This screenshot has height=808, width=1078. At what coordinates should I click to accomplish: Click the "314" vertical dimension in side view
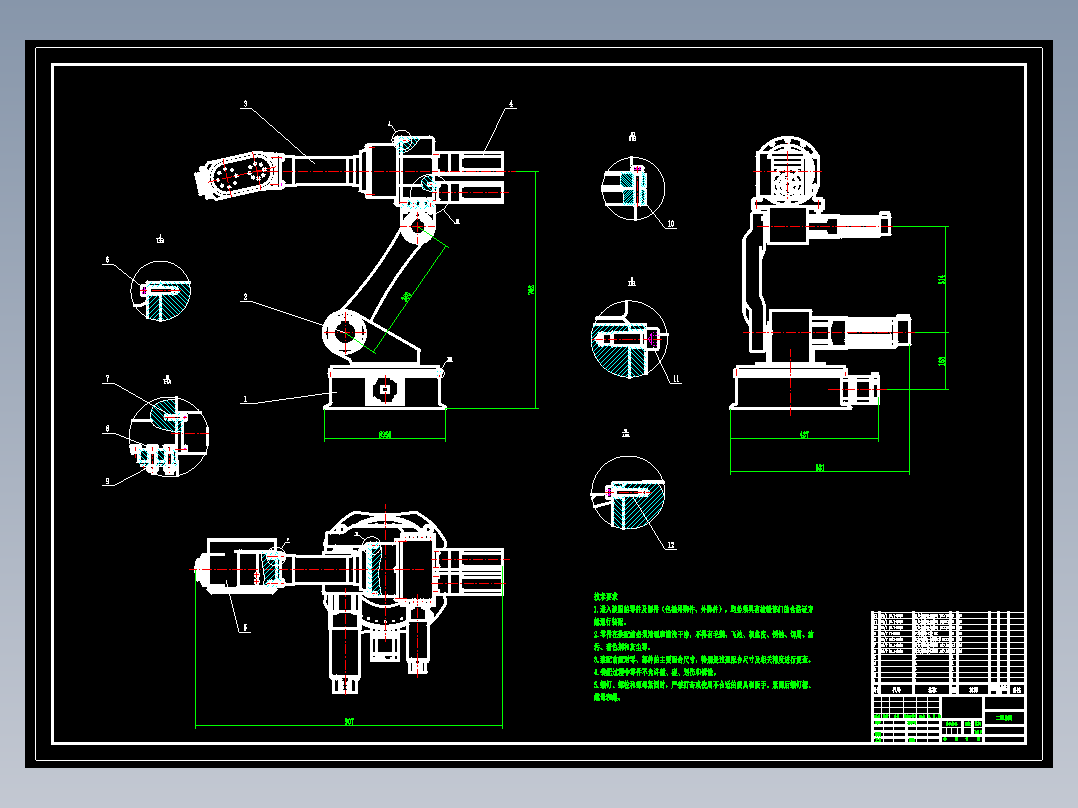[942, 279]
